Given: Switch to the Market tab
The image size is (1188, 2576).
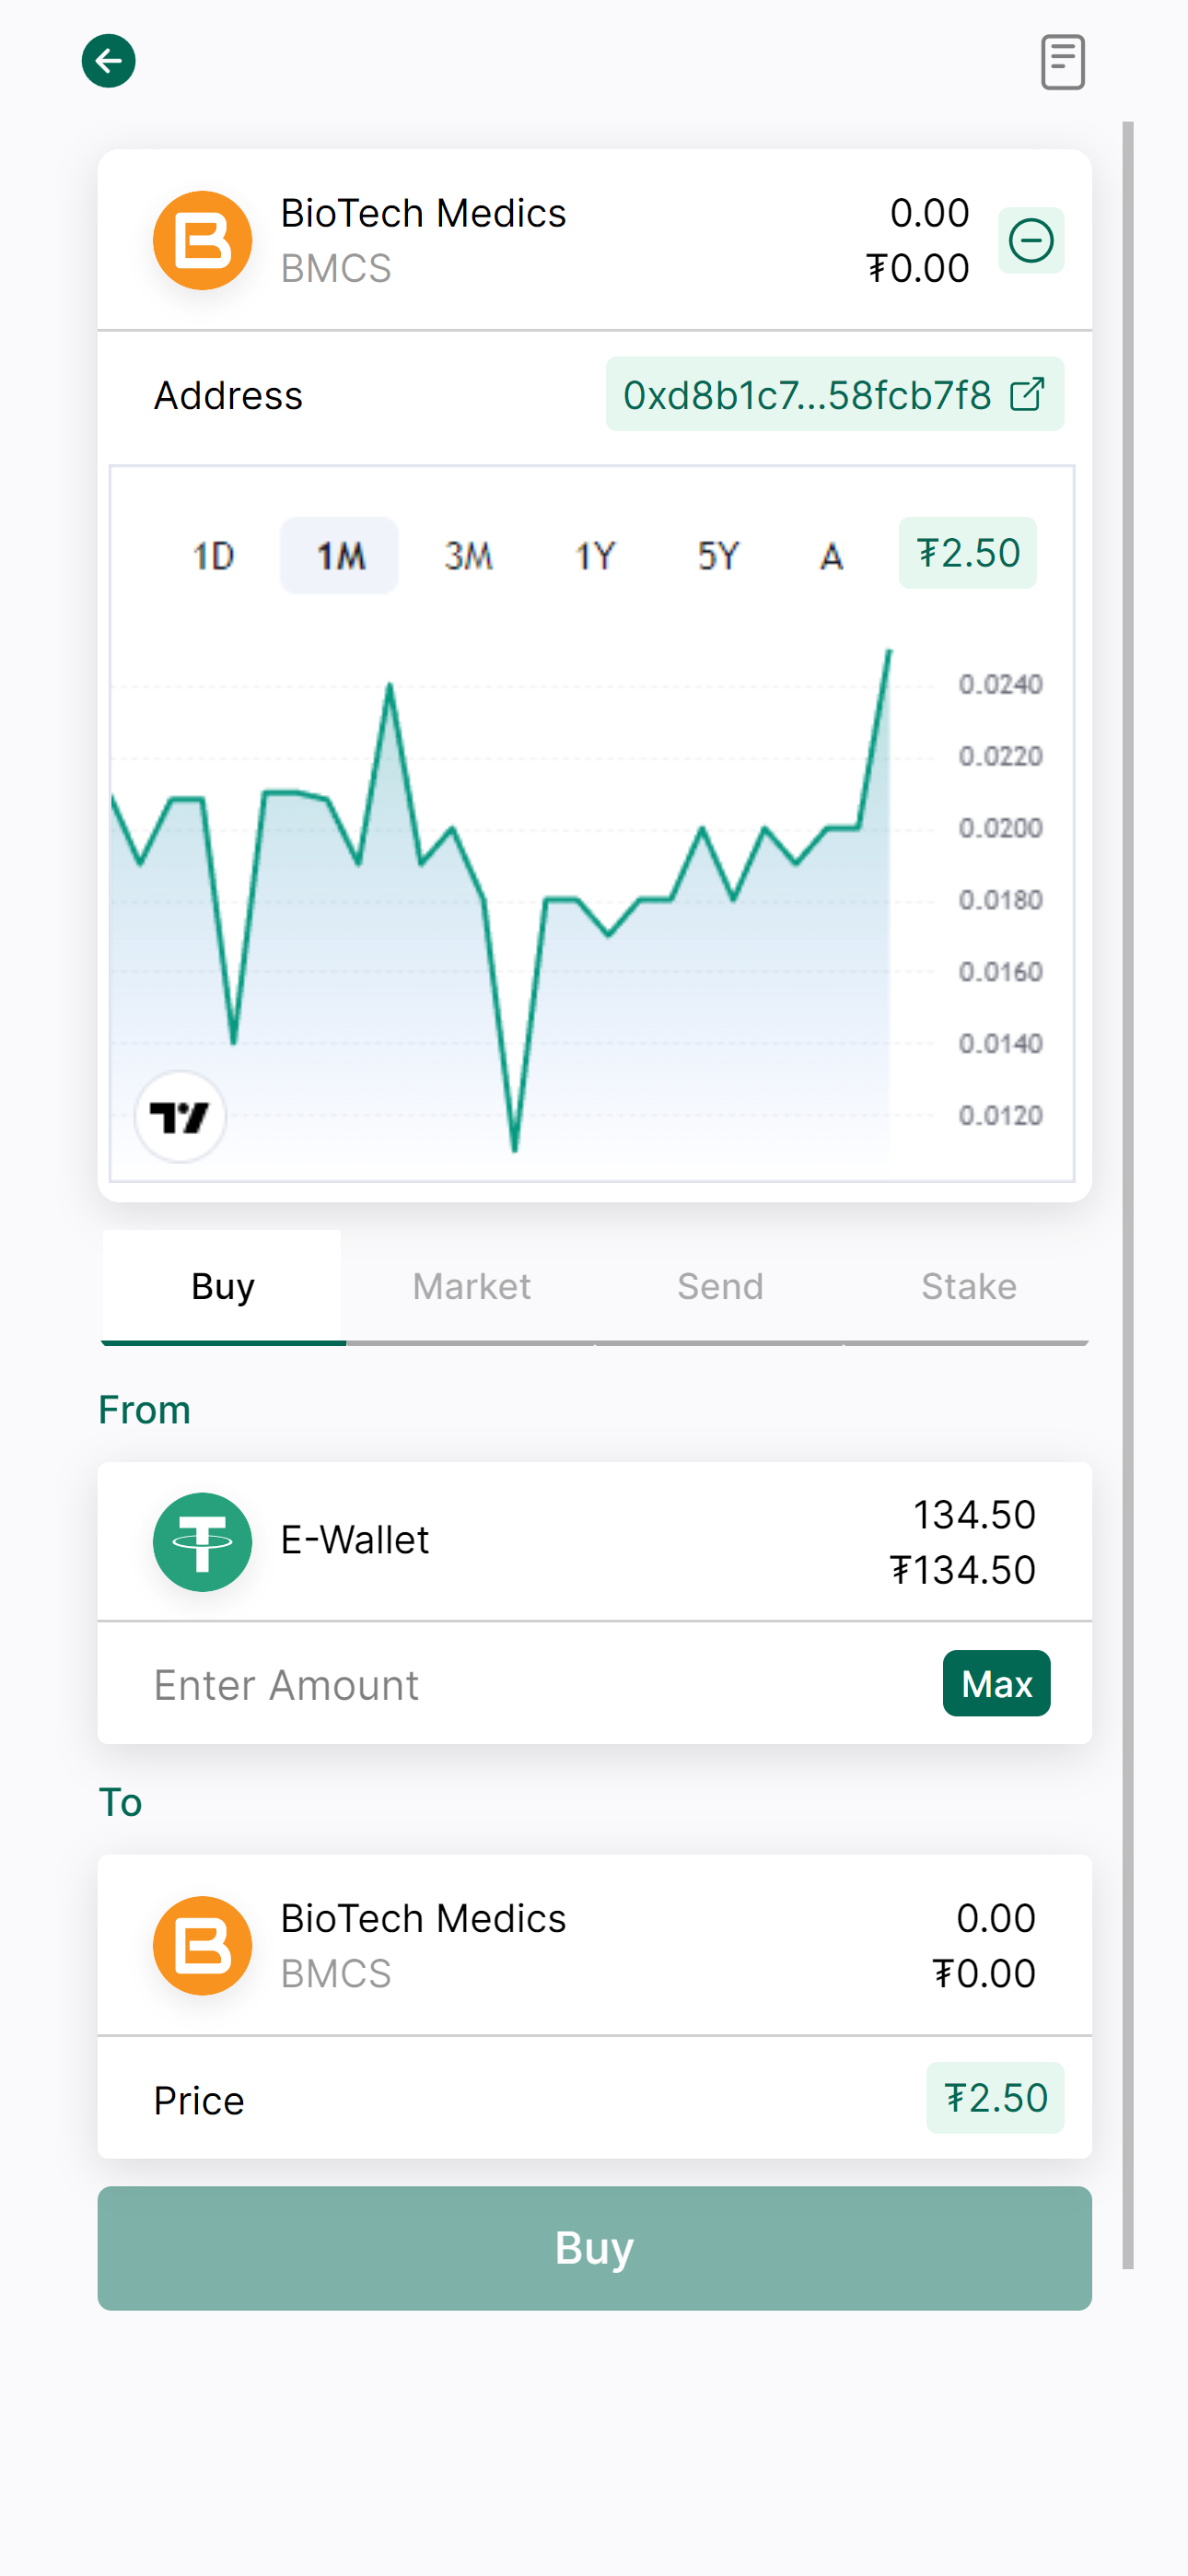Looking at the screenshot, I should click(x=471, y=1286).
